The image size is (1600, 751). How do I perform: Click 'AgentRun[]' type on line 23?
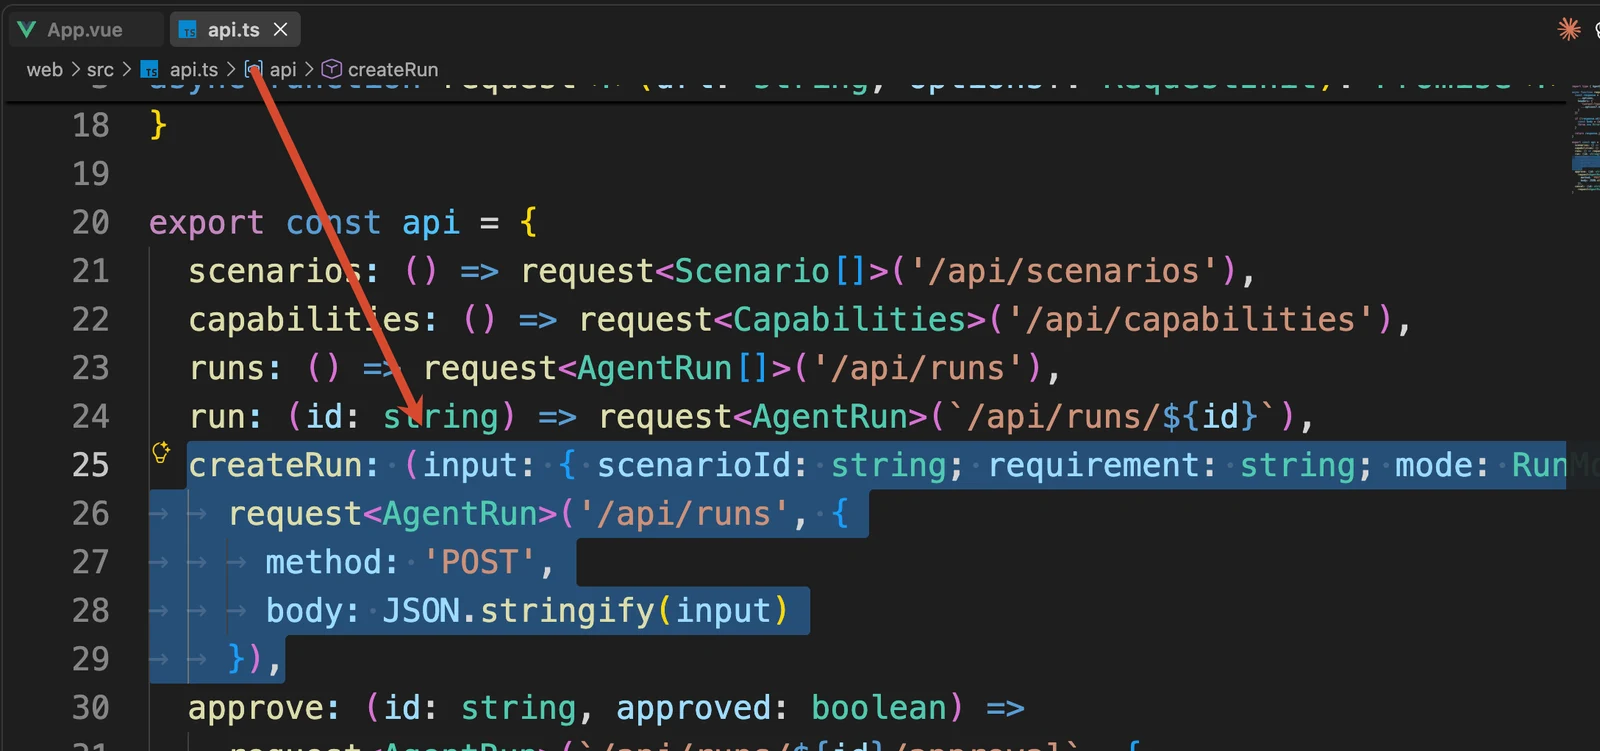point(673,368)
